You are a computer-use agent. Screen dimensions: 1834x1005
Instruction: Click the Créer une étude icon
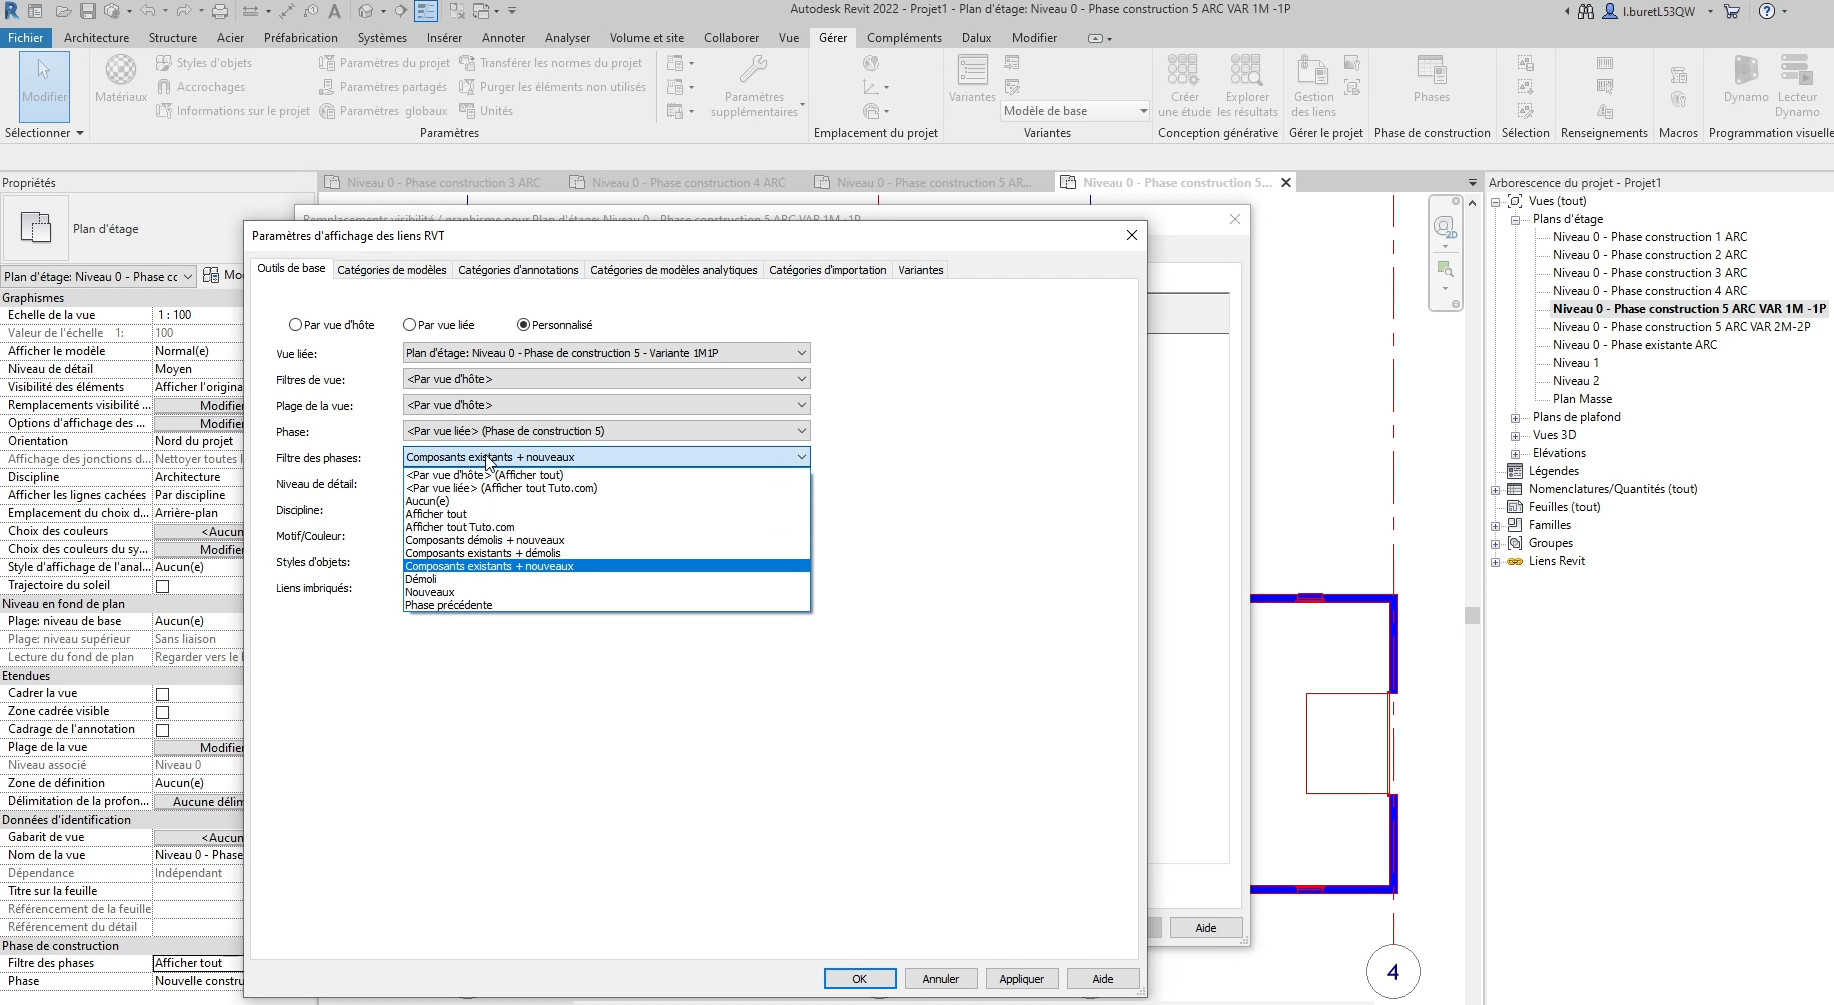1183,72
